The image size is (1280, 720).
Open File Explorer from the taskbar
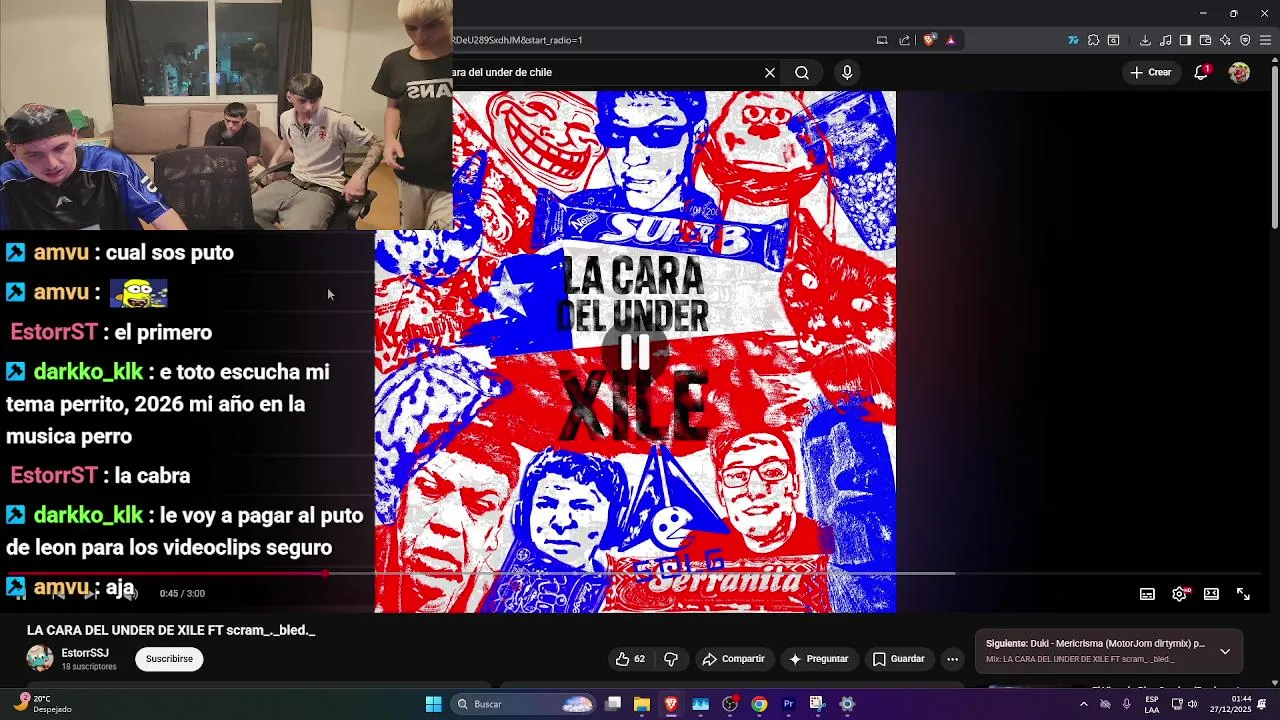642,704
